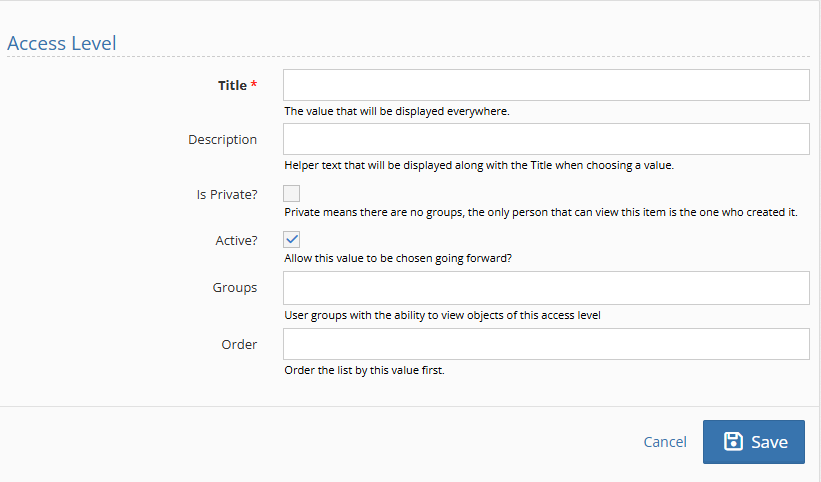
Task: Click the Active? label text
Action: coord(236,241)
